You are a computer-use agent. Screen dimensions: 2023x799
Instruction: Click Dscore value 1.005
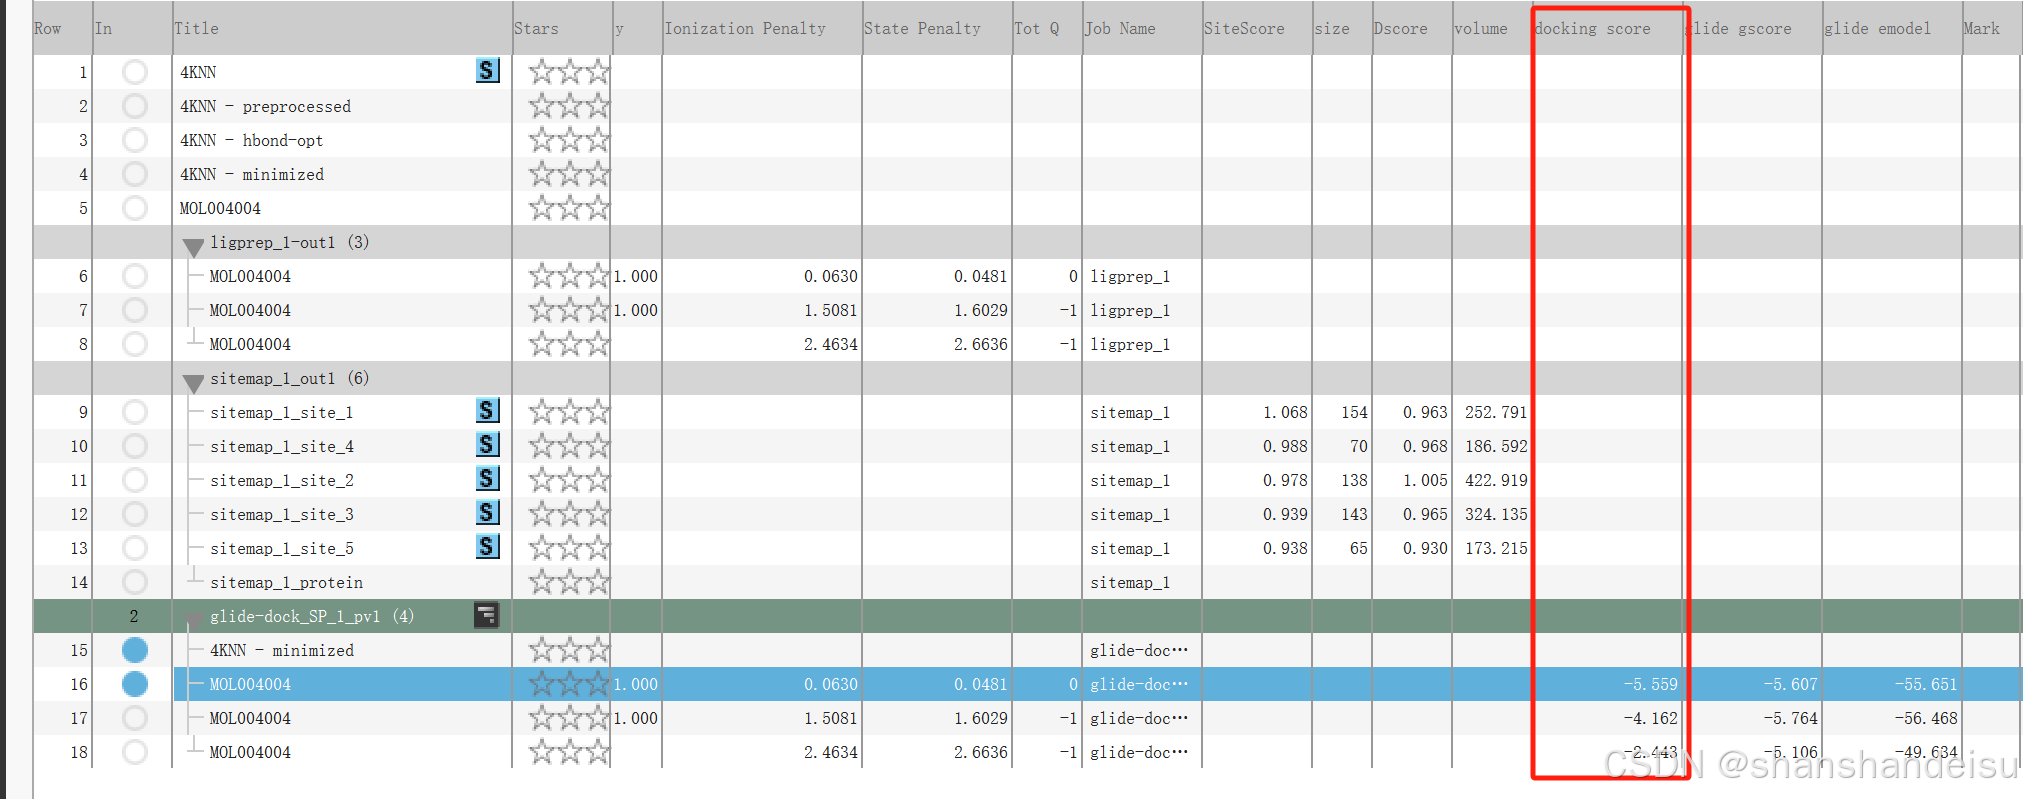(1425, 480)
